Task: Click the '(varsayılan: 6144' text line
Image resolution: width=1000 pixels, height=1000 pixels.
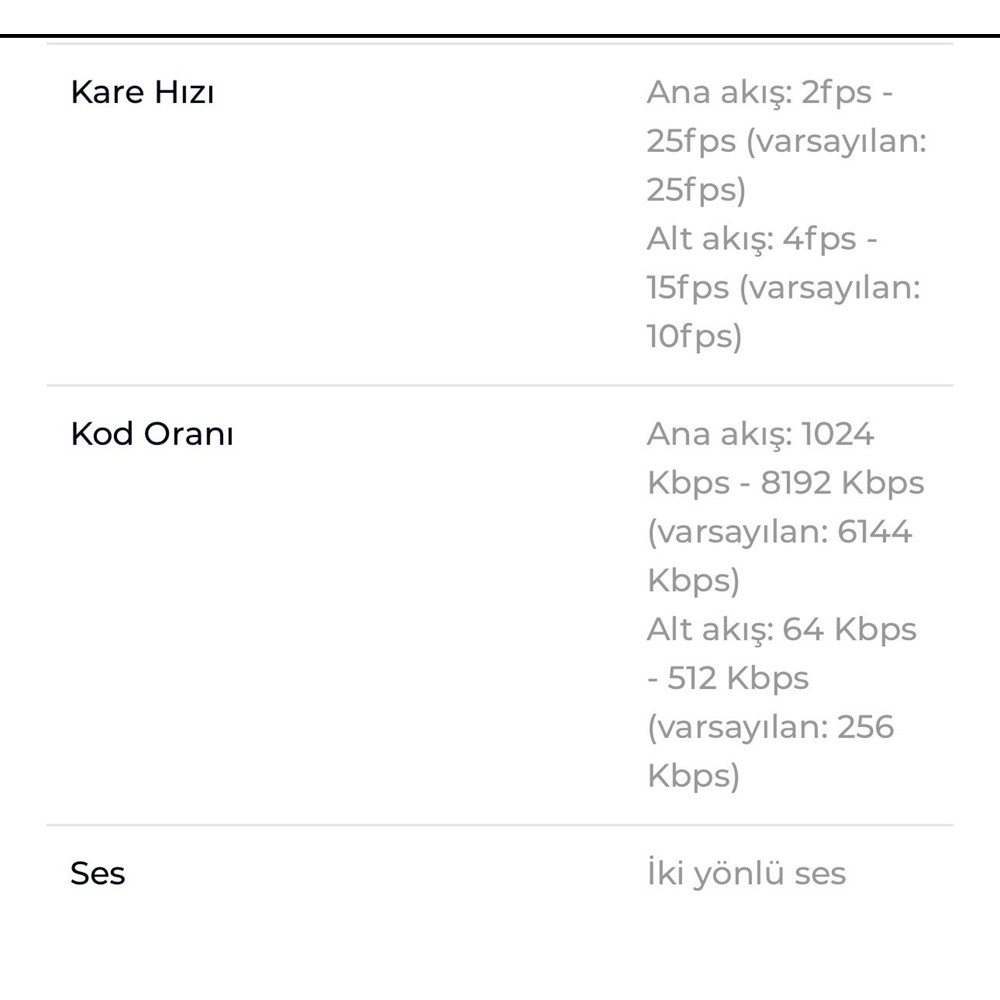Action: pyautogui.click(x=779, y=532)
